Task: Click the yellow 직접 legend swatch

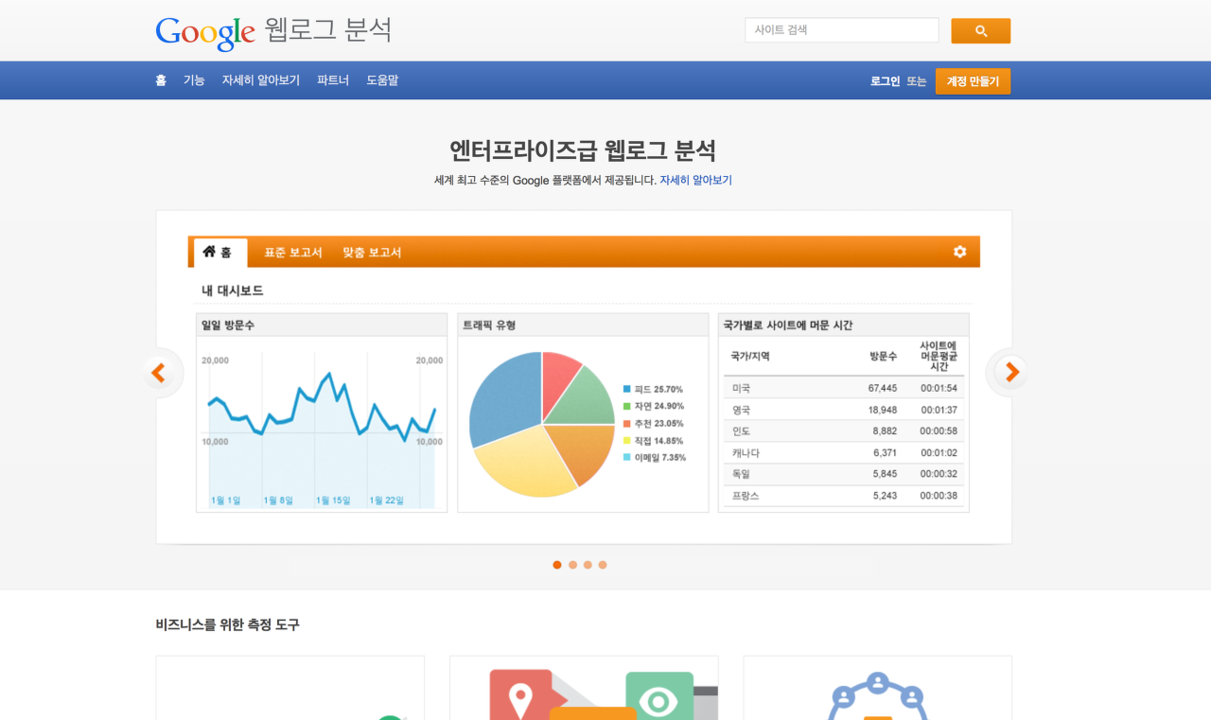Action: tap(627, 440)
